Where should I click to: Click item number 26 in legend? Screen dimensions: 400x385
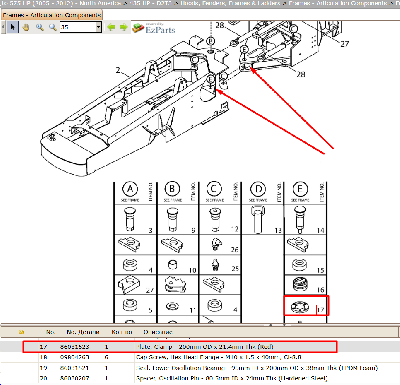pyautogui.click(x=235, y=249)
